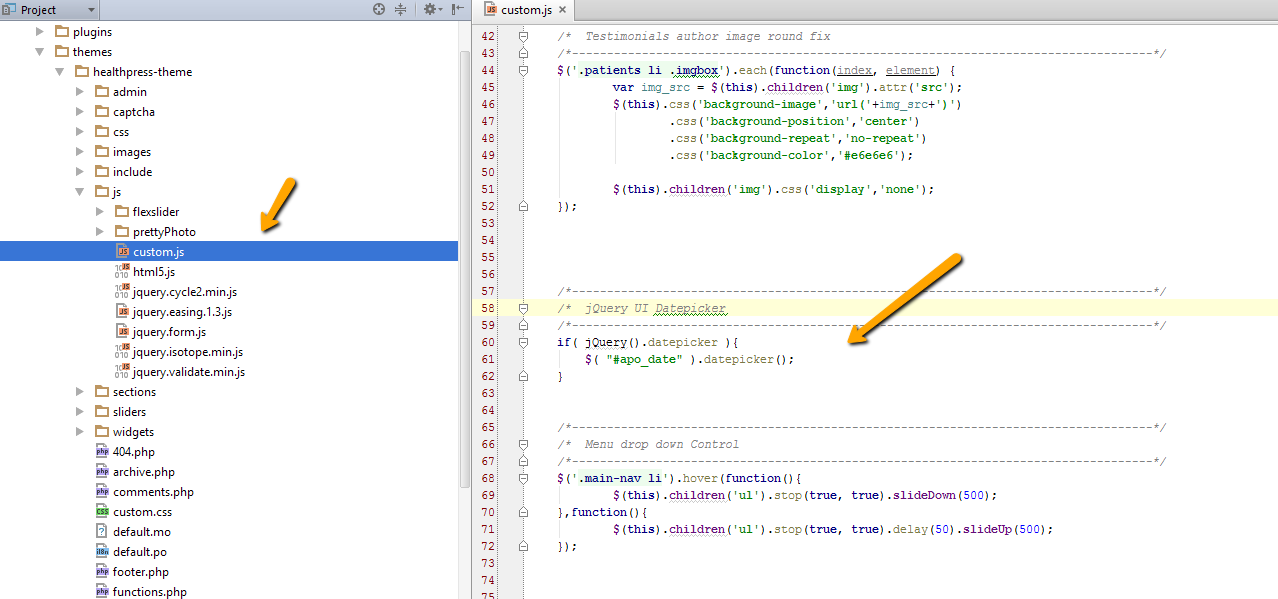
Task: Click the default.po file icon
Action: pyautogui.click(x=102, y=551)
